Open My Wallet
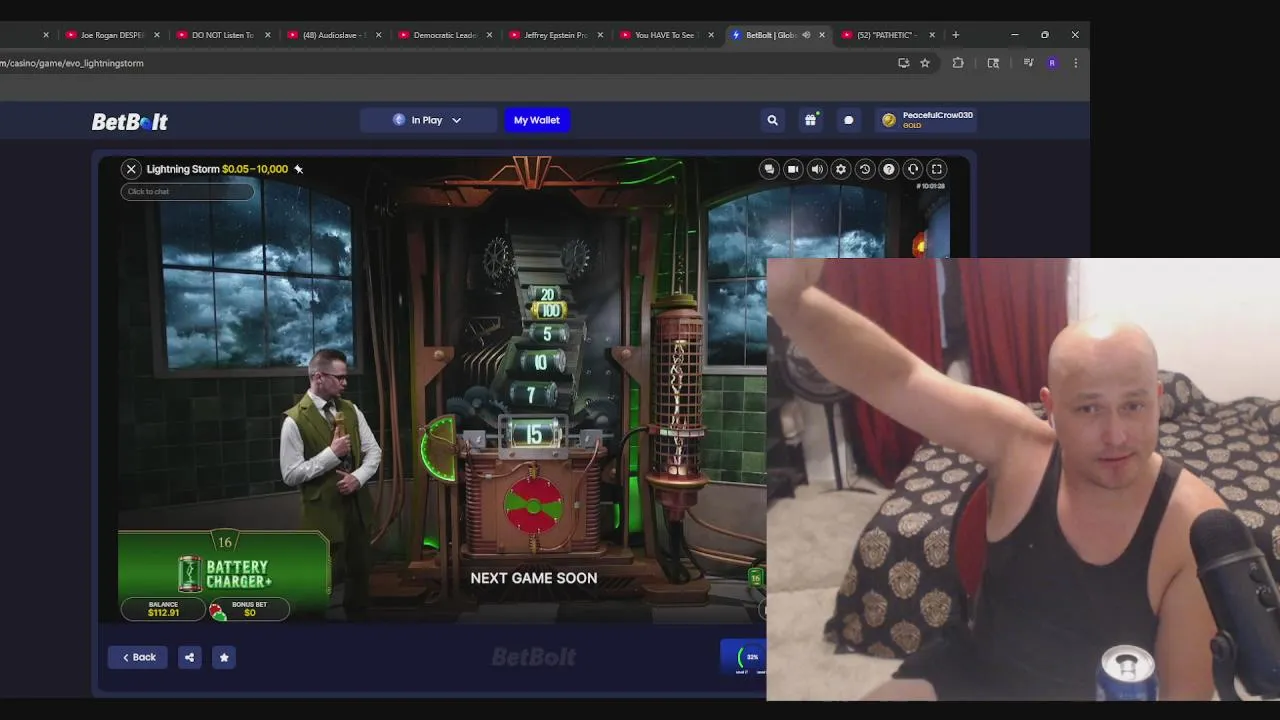 point(537,120)
